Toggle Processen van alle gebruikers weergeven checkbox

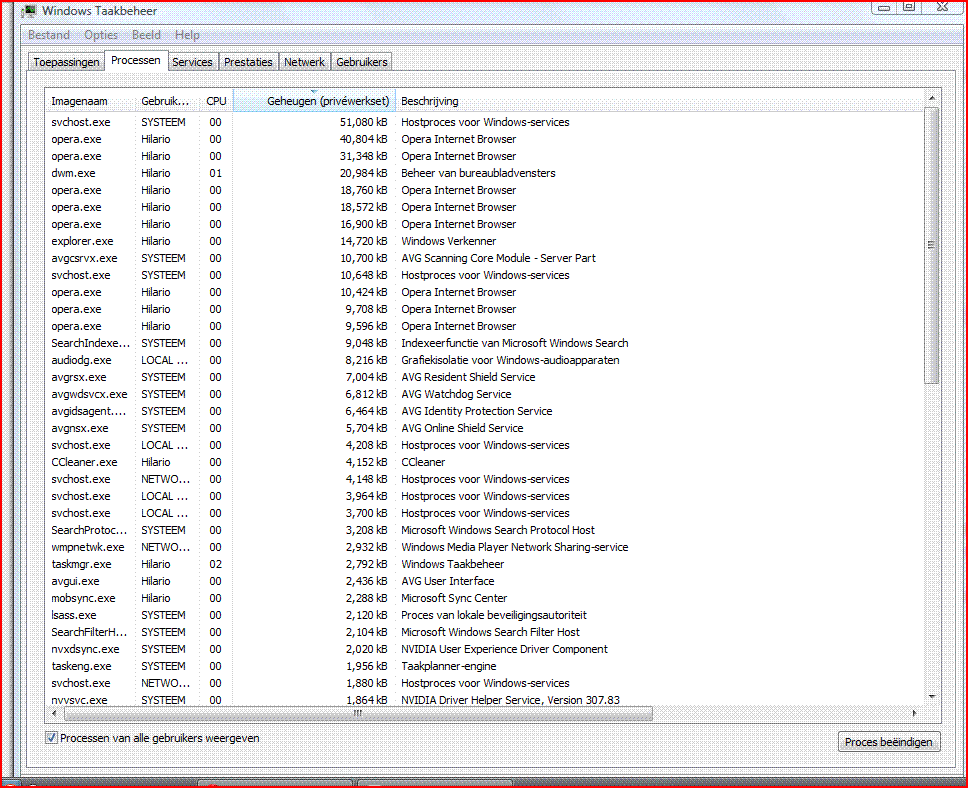(51, 738)
